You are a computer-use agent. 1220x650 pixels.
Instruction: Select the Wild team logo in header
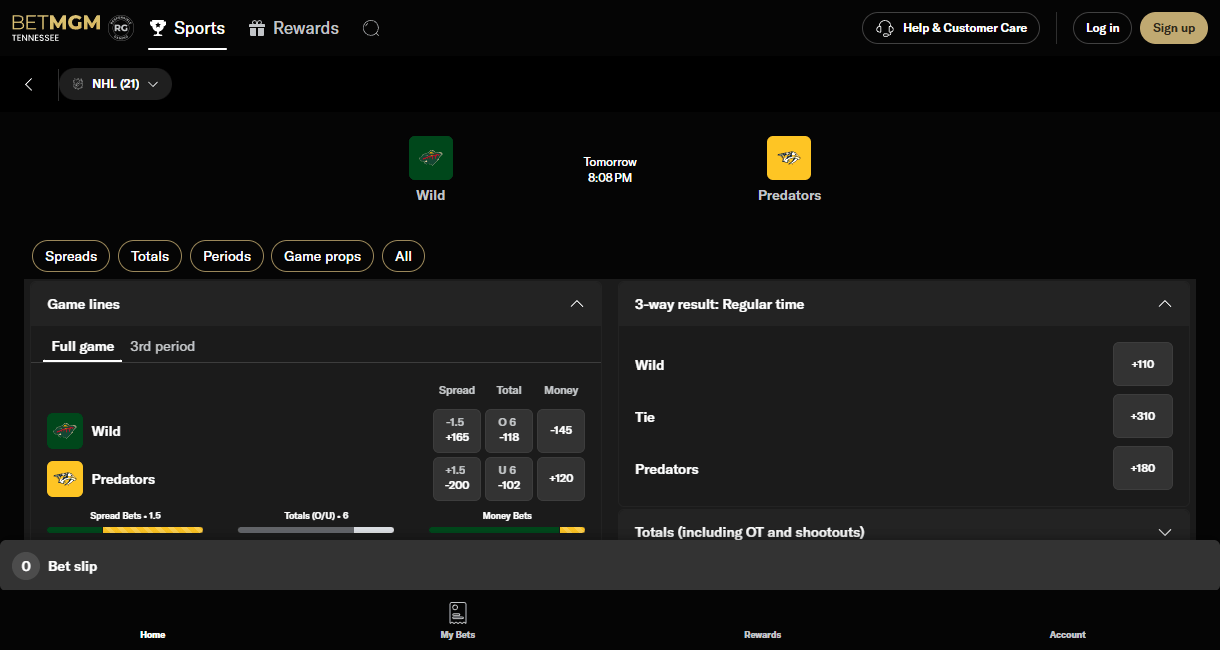coord(431,158)
